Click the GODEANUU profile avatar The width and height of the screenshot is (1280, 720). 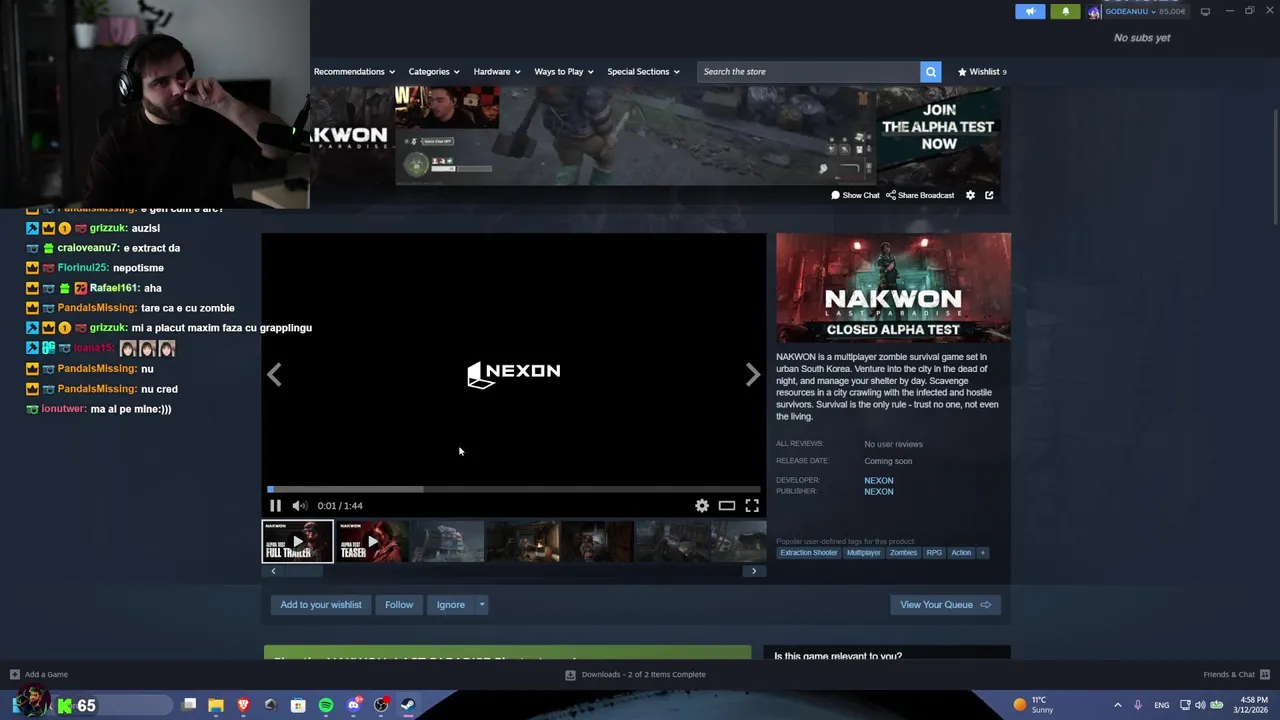tap(1094, 11)
